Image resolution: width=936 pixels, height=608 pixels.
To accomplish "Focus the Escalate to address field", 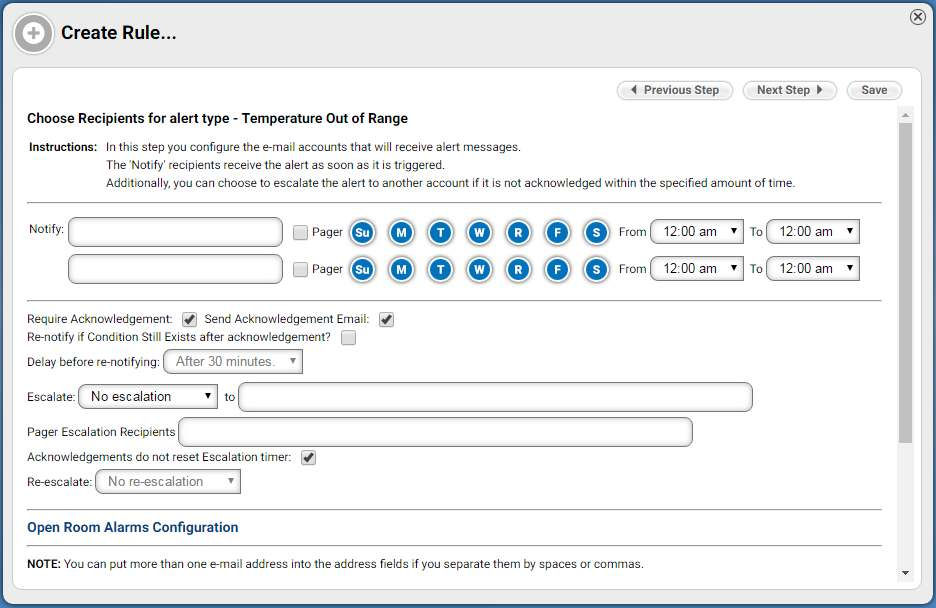I will pyautogui.click(x=495, y=397).
